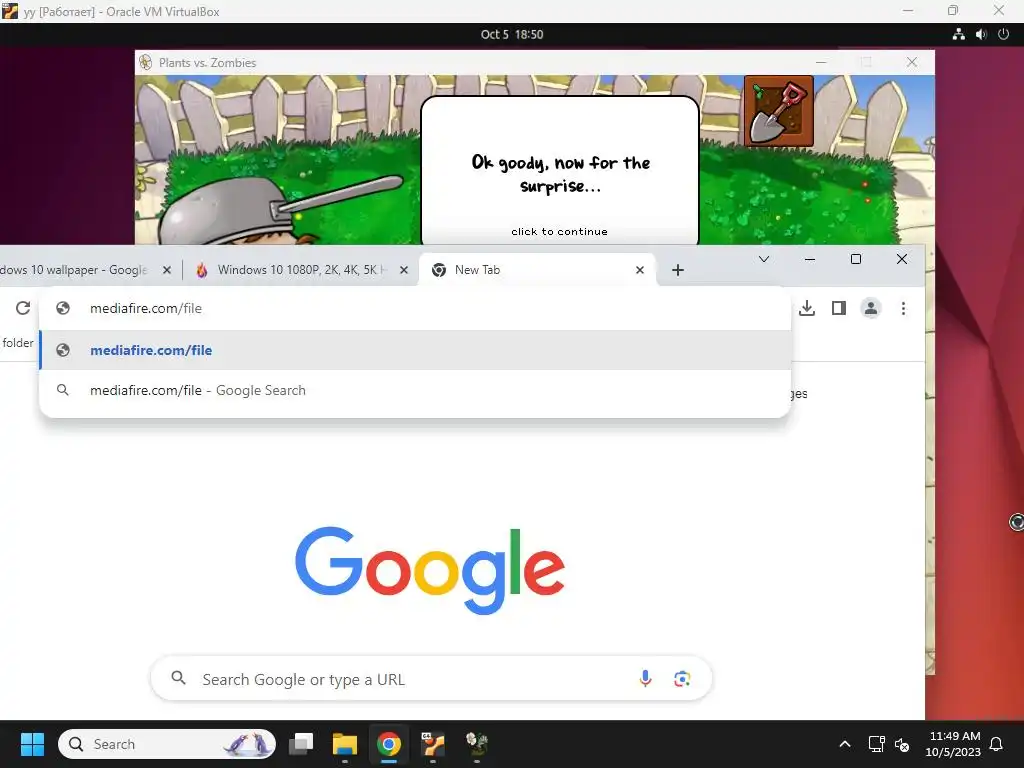Close the New Tab tab

[640, 270]
